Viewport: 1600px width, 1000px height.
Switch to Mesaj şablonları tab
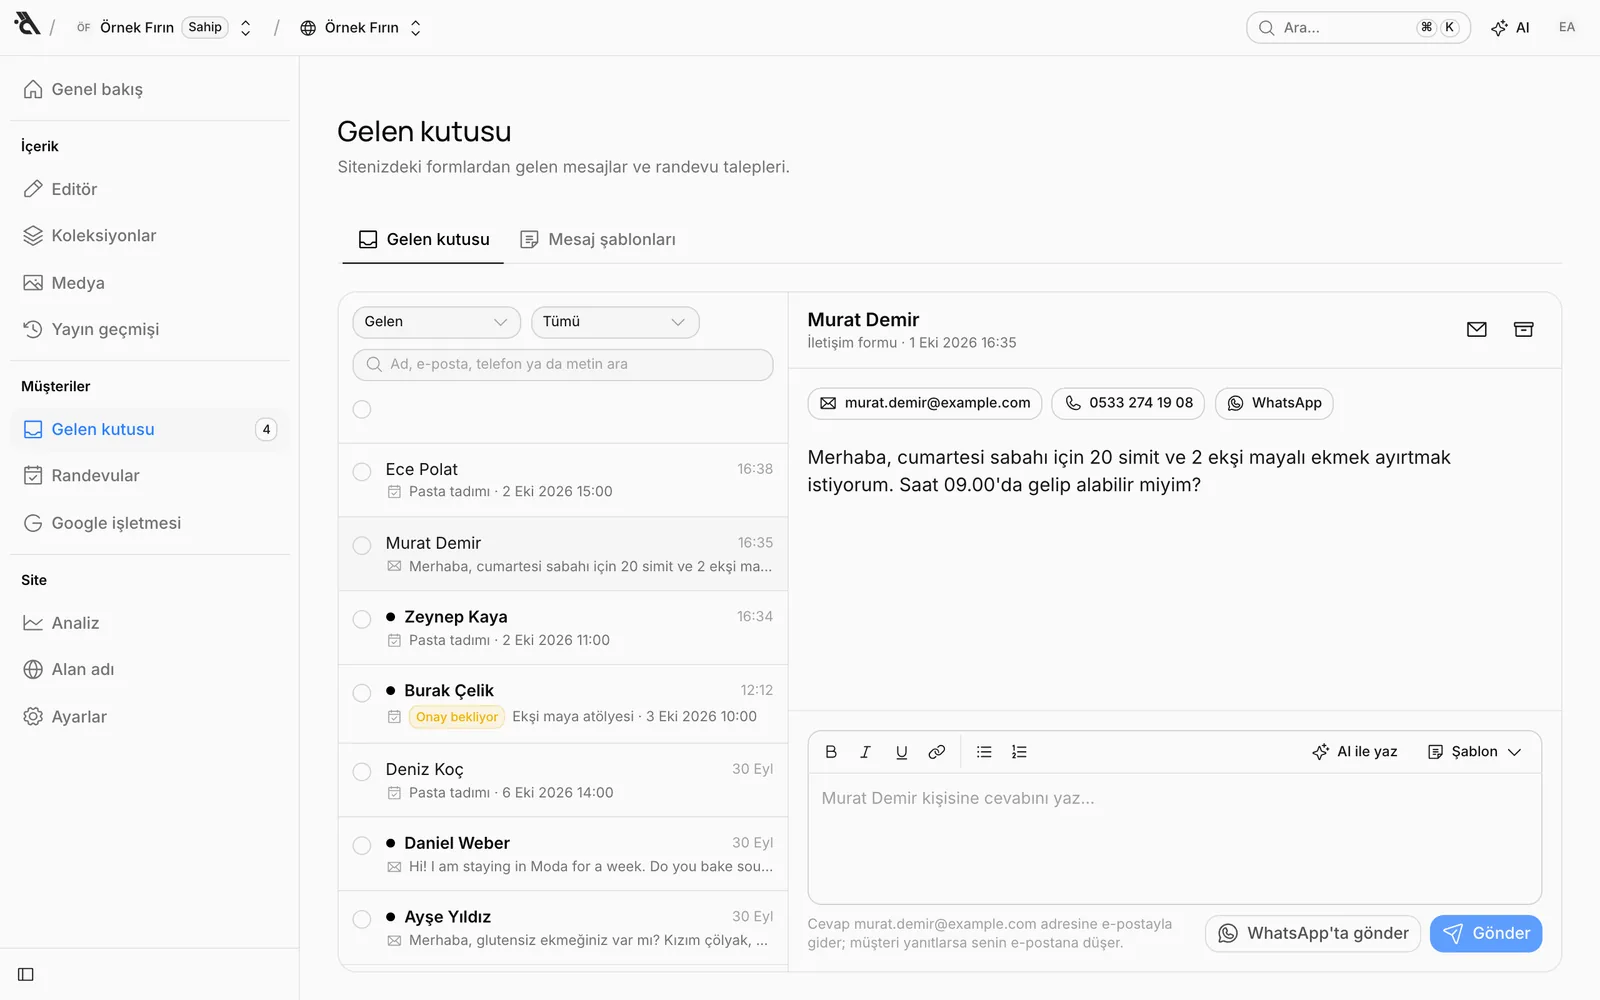[x=598, y=240]
